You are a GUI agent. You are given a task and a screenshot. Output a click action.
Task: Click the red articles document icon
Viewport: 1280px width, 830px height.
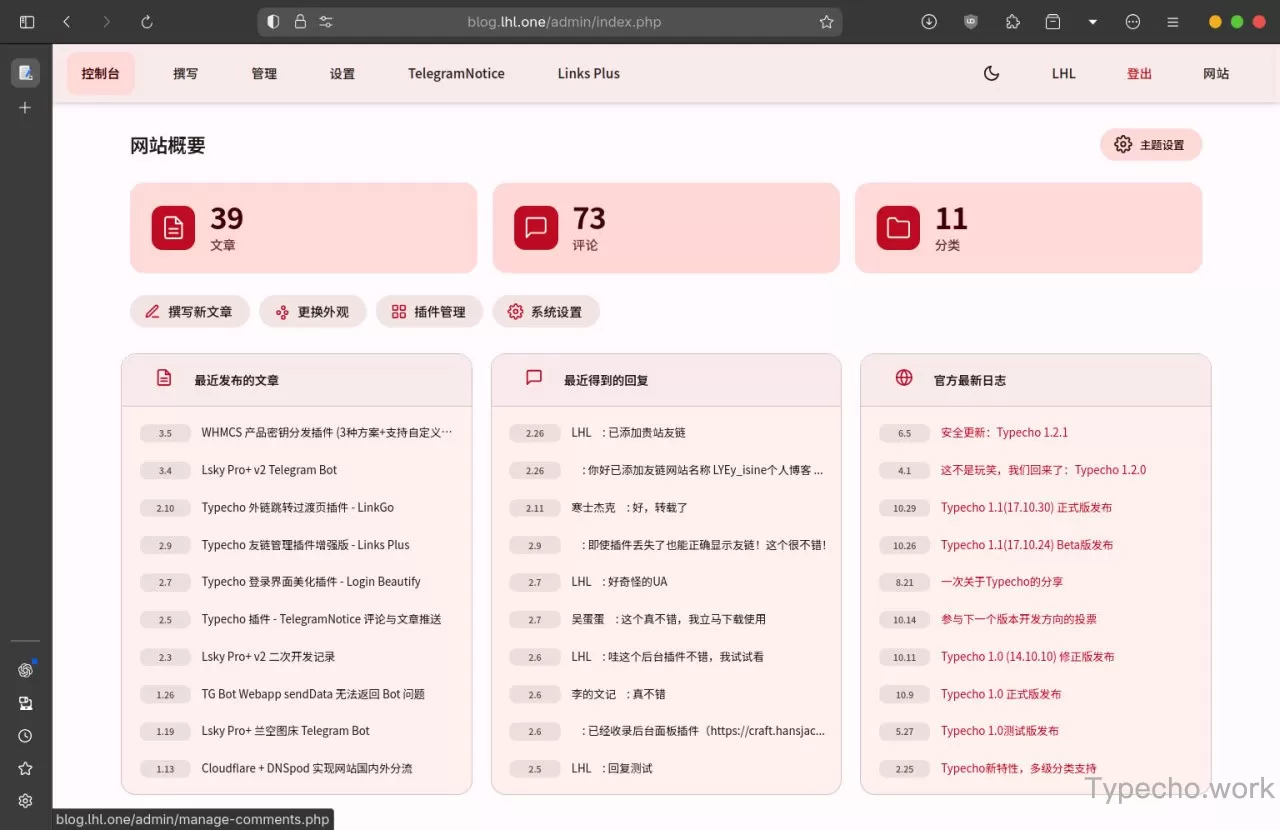173,228
